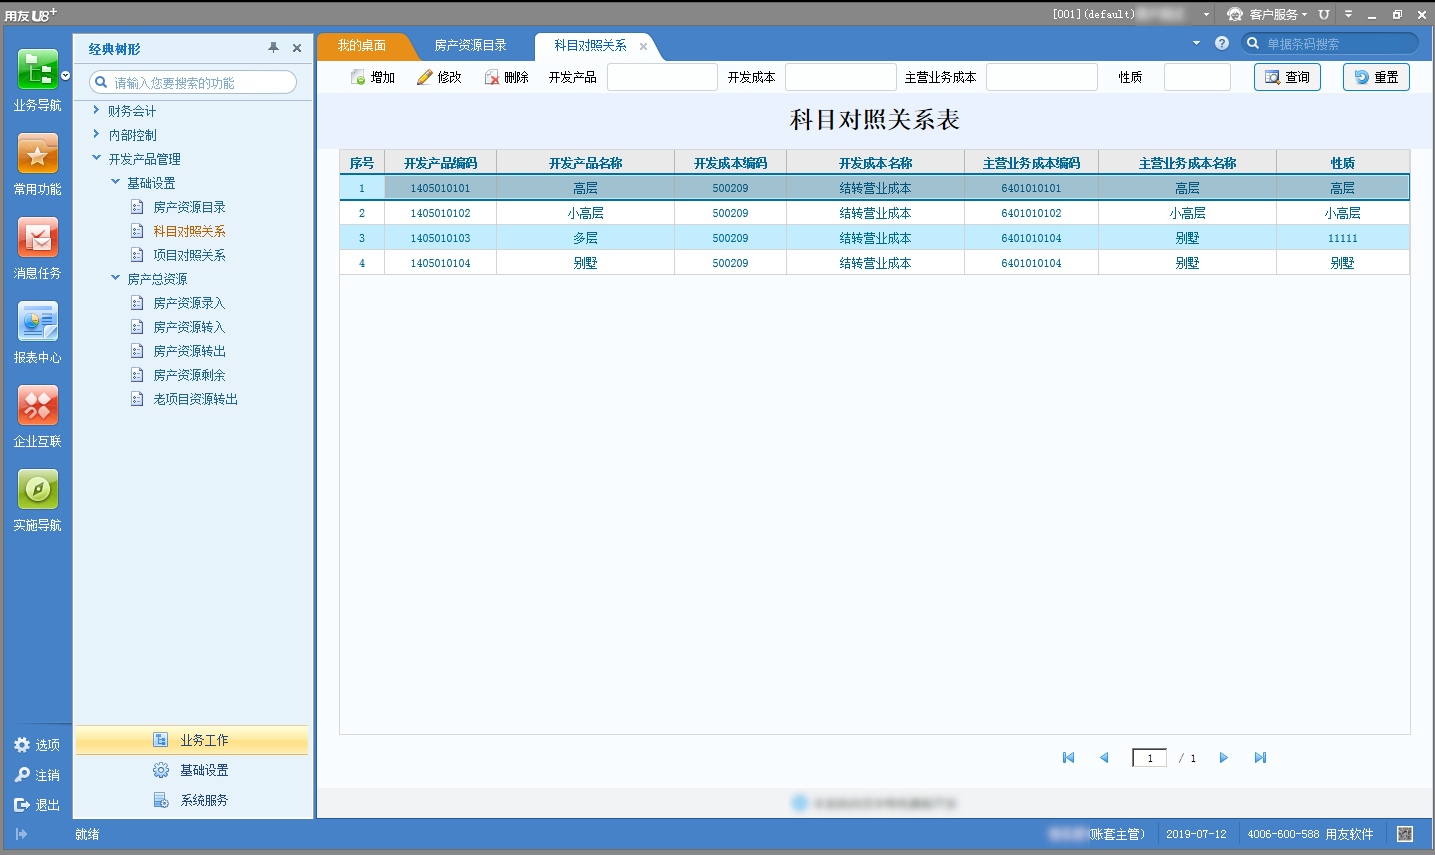Click the 开发产品 filter input field
Screen dimensions: 1435x855
662,77
